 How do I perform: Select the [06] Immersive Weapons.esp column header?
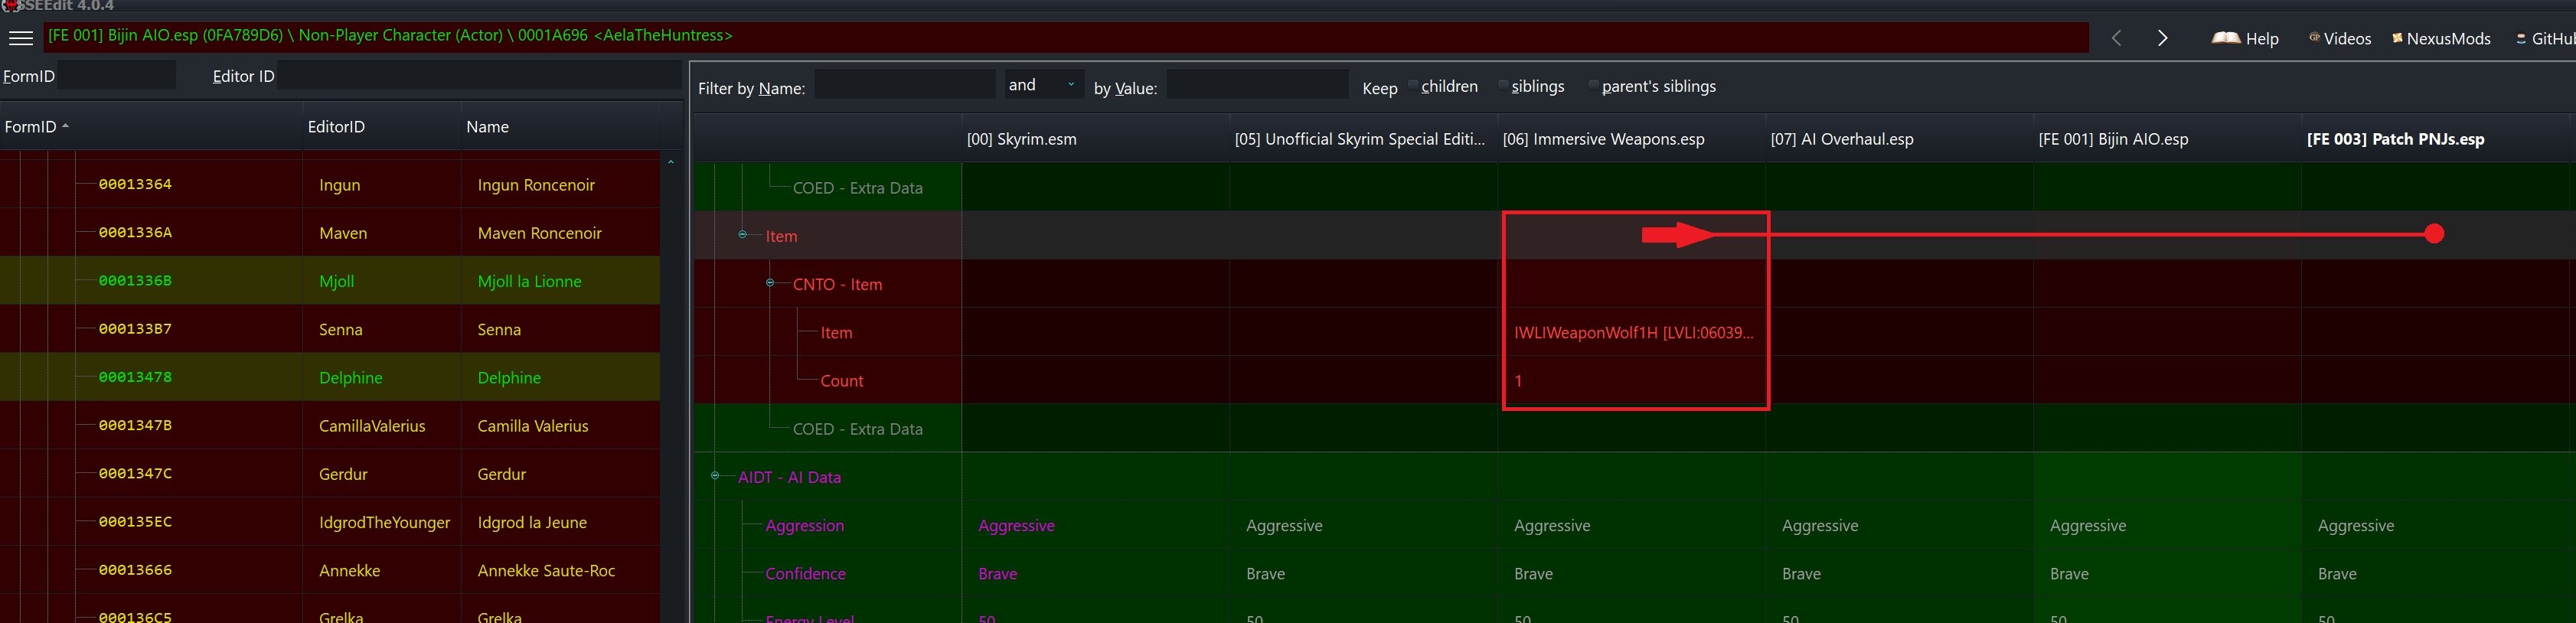click(1631, 139)
